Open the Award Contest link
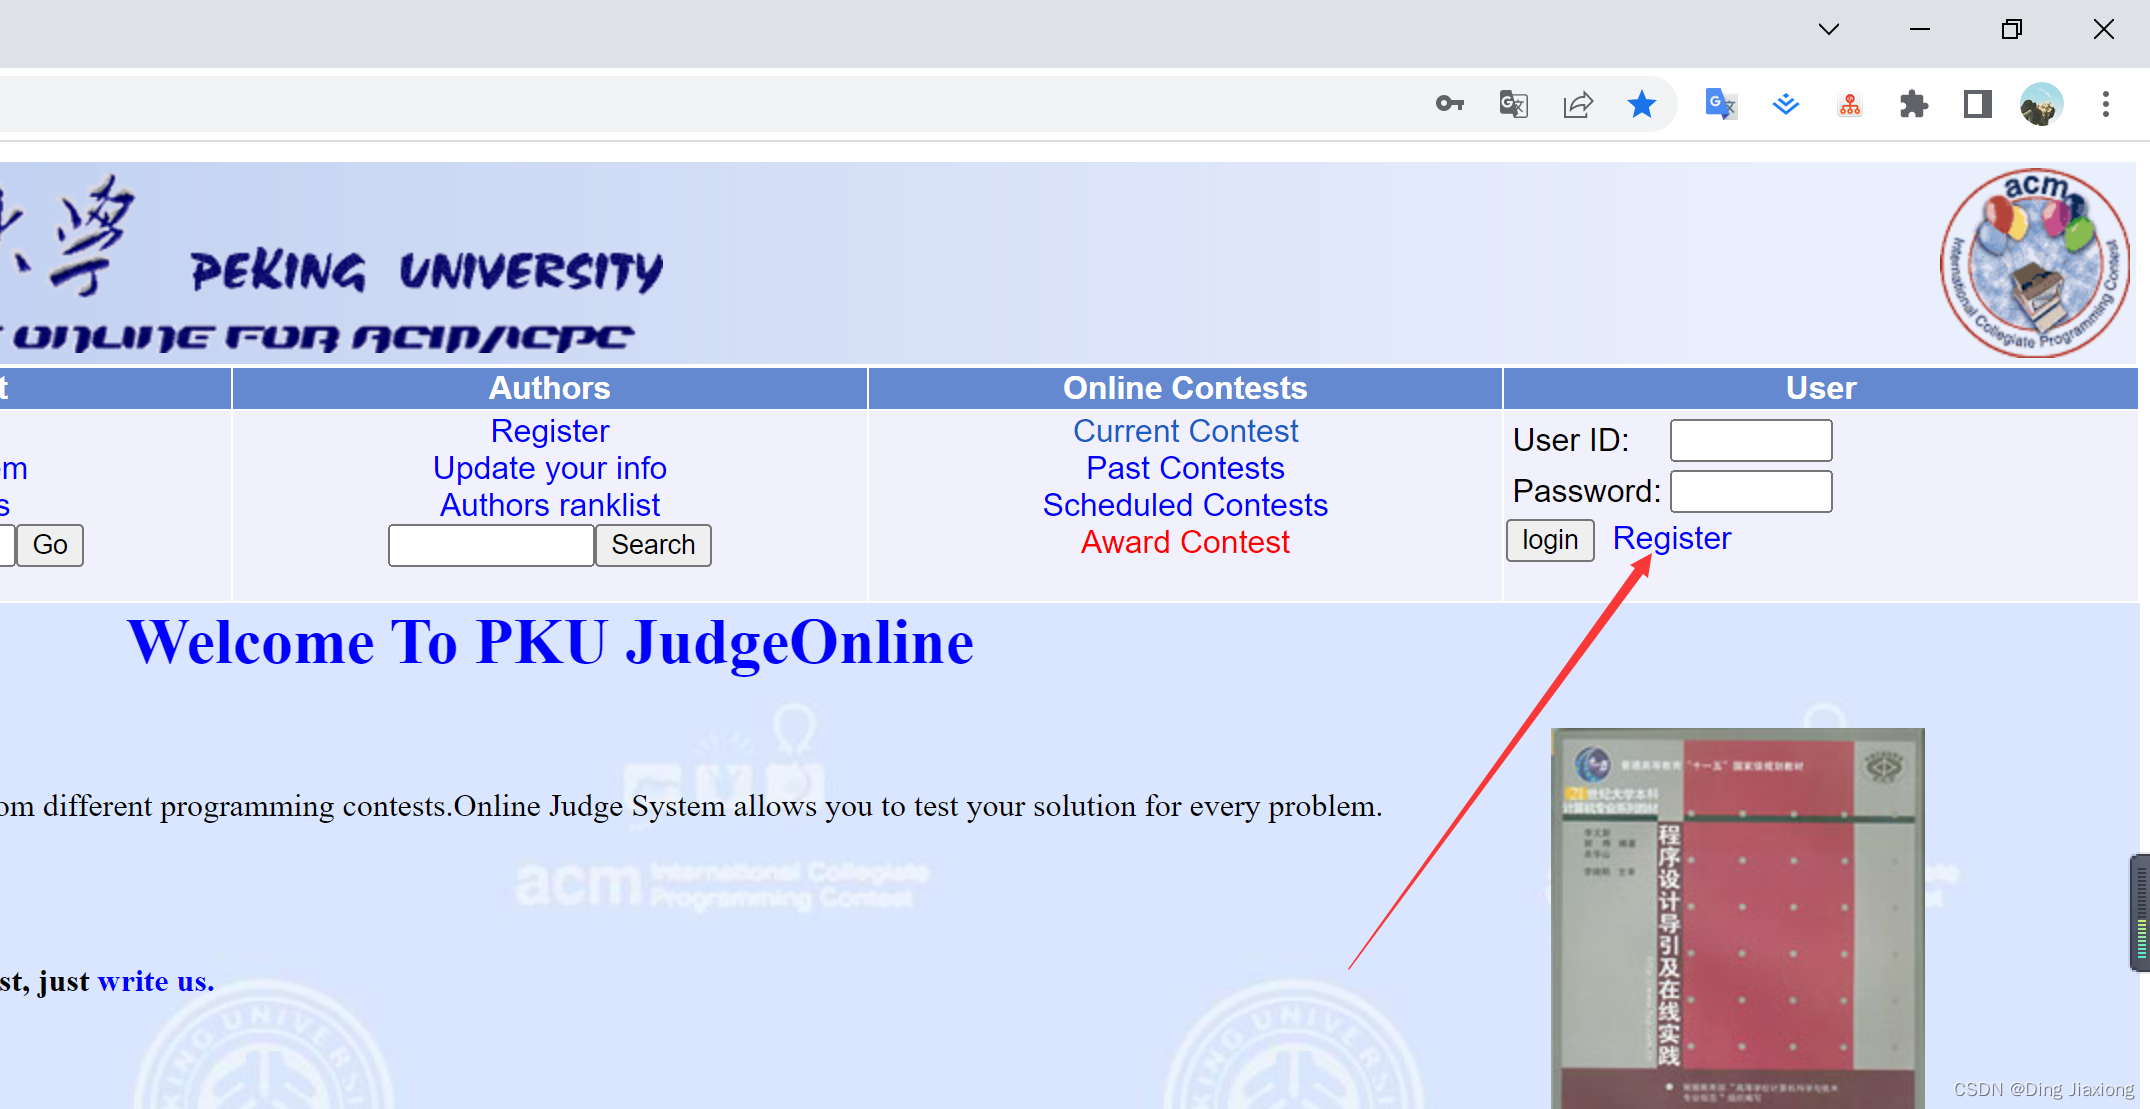 [x=1185, y=542]
